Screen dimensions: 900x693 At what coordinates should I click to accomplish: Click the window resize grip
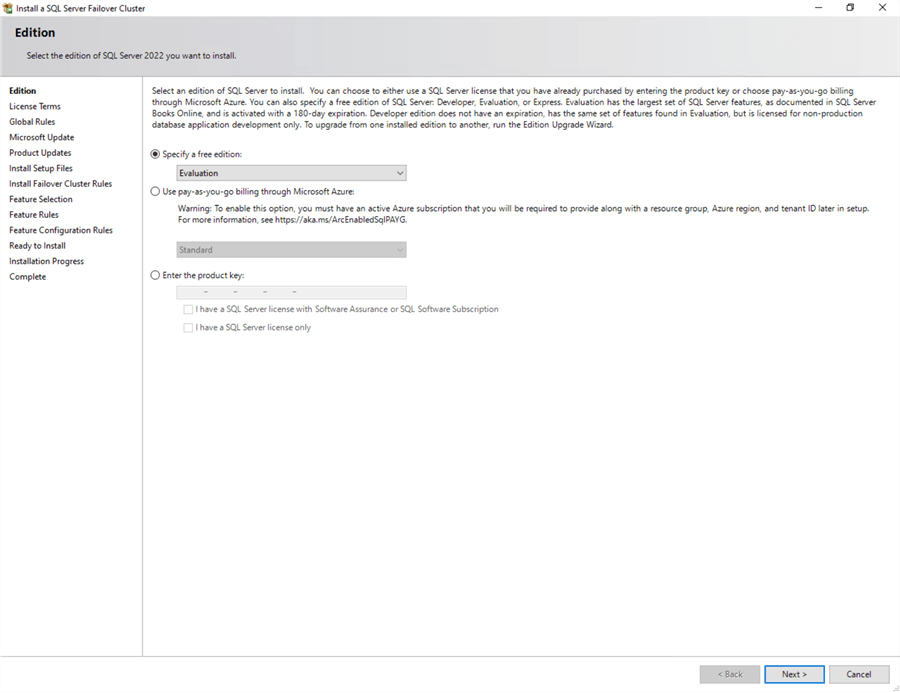coord(895,688)
